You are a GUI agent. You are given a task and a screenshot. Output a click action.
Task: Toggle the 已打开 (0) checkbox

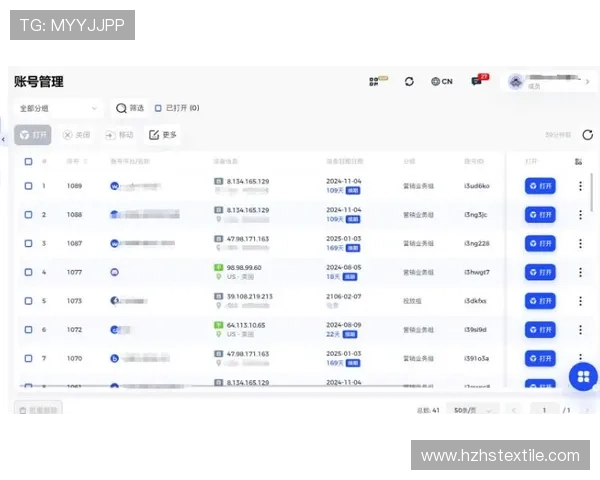pos(158,108)
